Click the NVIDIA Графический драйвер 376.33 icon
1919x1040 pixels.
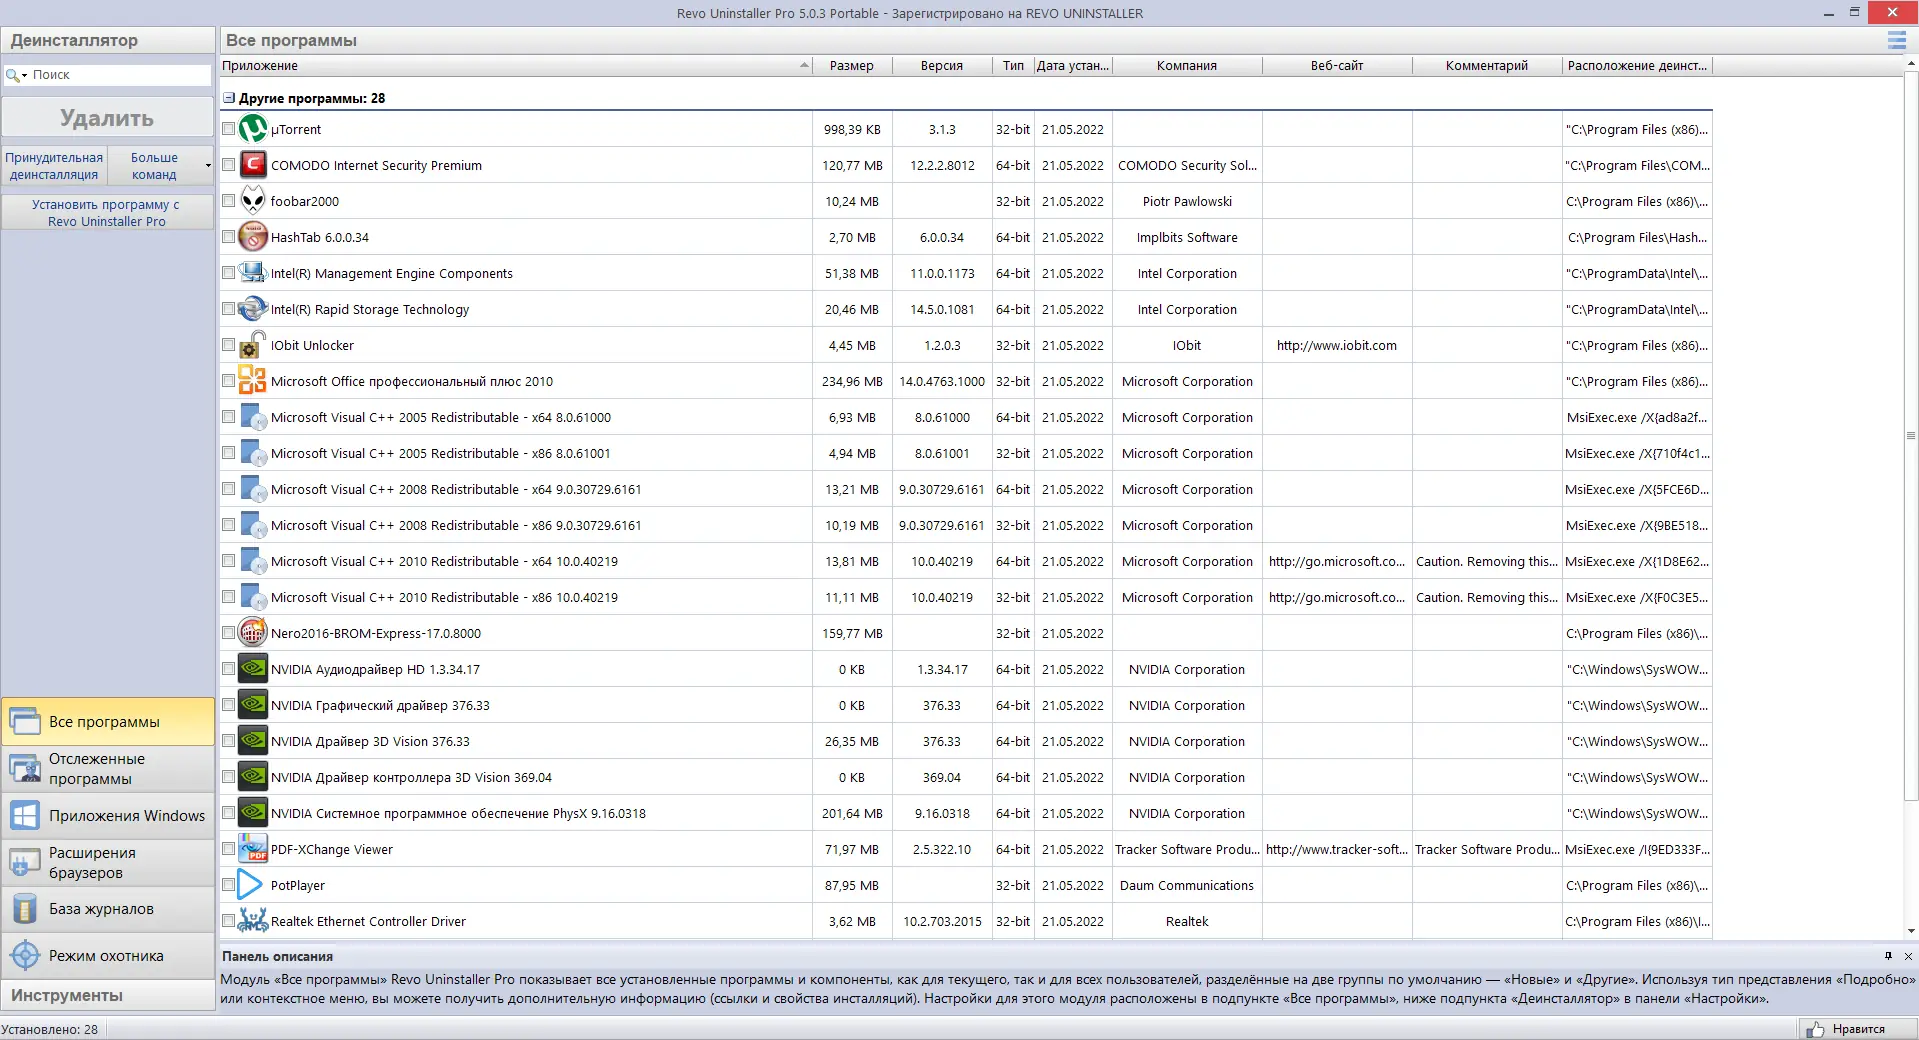(x=253, y=705)
